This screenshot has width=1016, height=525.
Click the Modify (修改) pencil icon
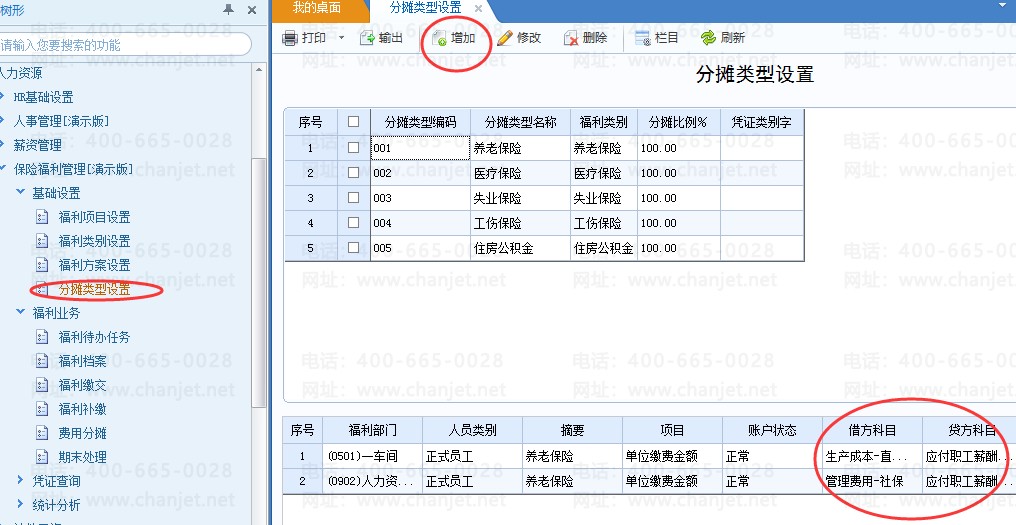(505, 38)
